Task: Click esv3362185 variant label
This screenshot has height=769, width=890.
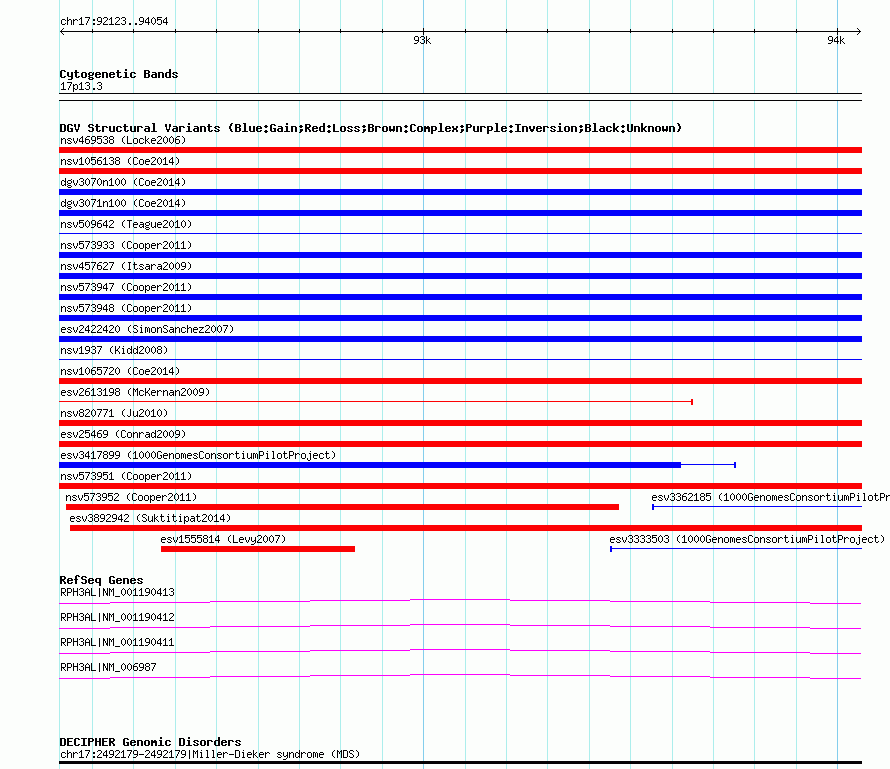Action: pyautogui.click(x=770, y=497)
